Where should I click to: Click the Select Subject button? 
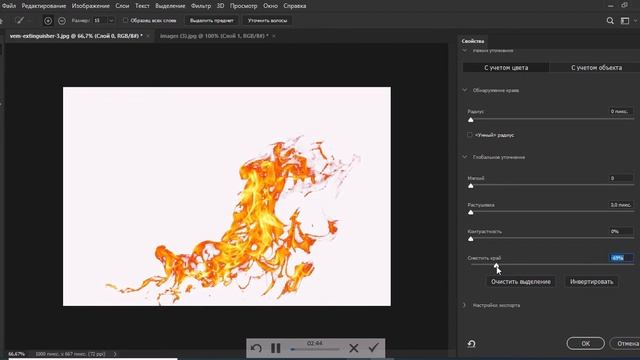pyautogui.click(x=211, y=20)
